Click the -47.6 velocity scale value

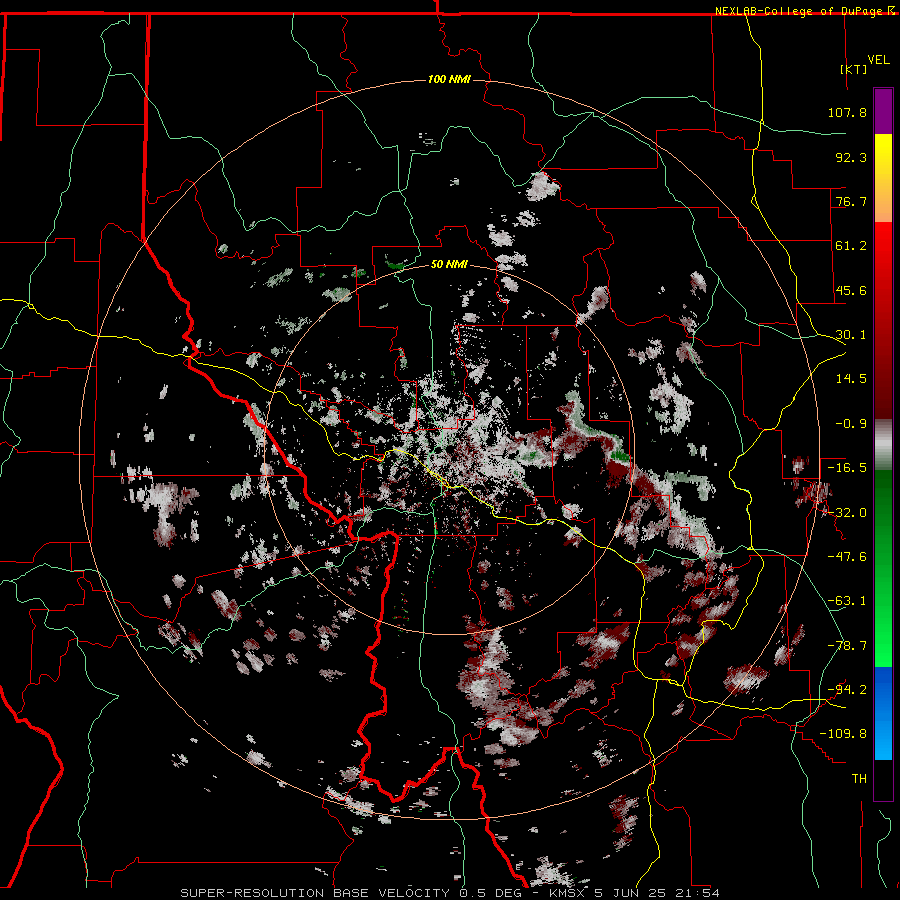point(847,557)
